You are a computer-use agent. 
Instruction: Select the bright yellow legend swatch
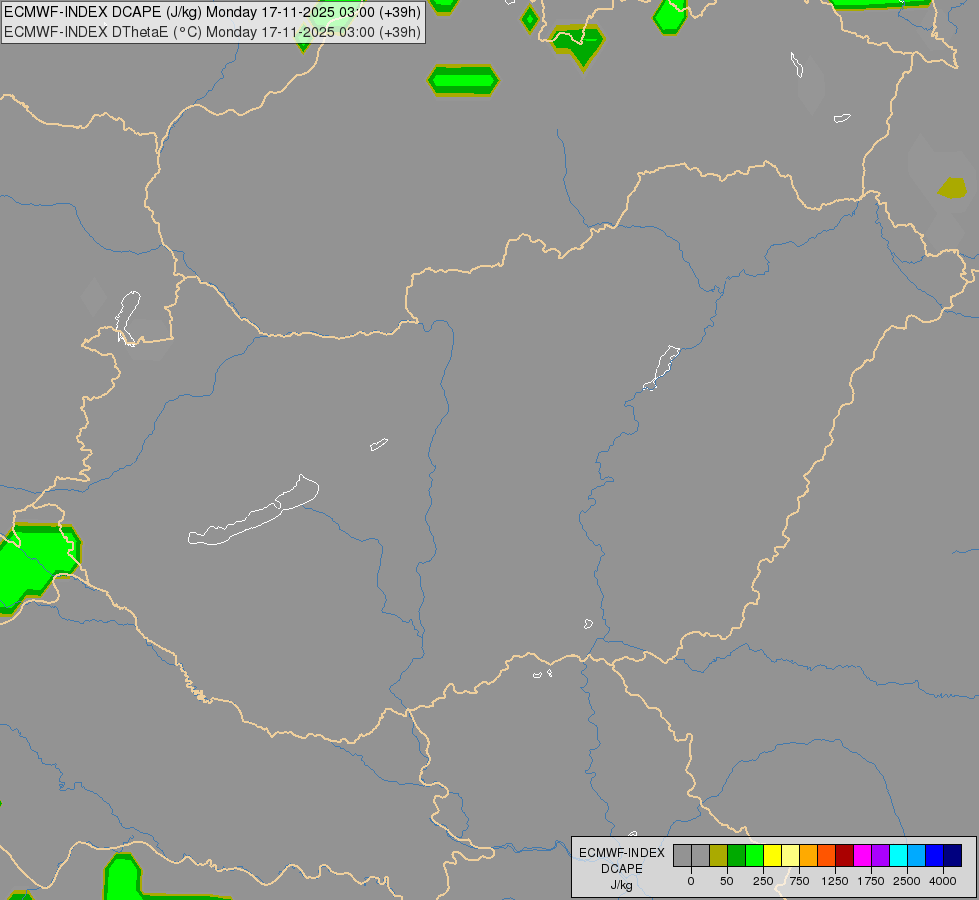[x=773, y=856]
